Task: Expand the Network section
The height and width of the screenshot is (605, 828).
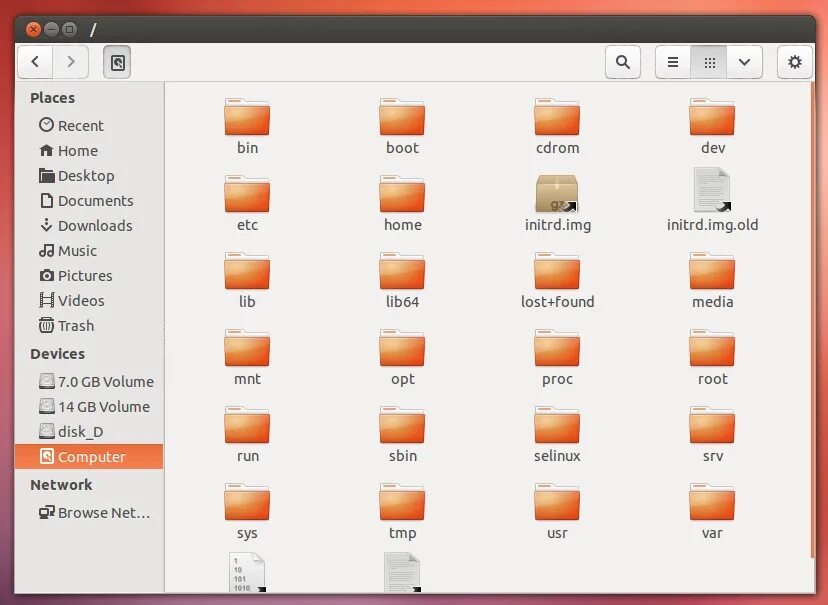Action: 61,484
